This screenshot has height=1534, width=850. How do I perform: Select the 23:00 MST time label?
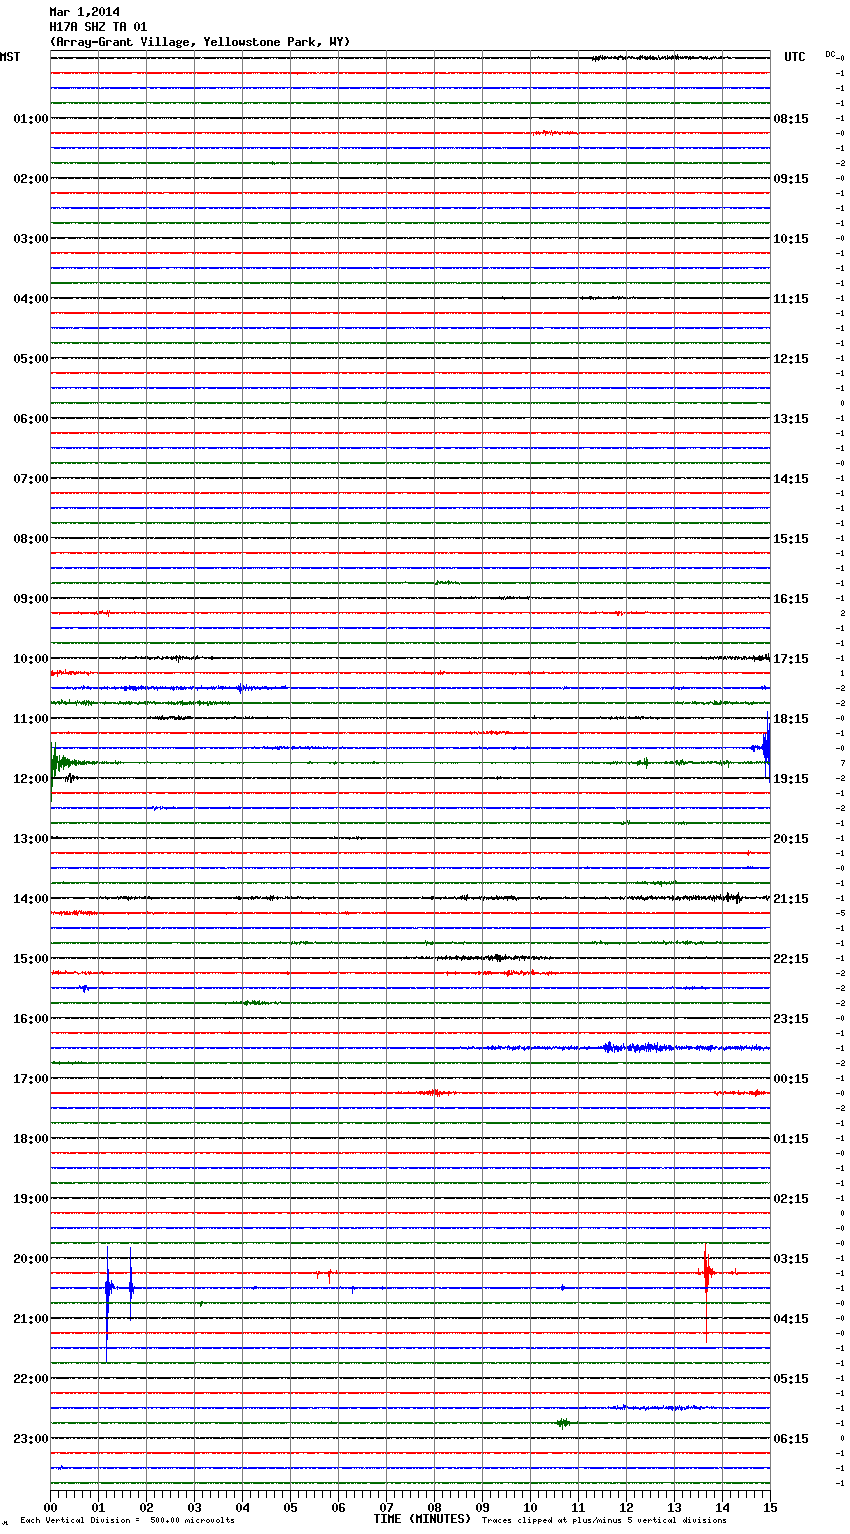(x=31, y=1438)
